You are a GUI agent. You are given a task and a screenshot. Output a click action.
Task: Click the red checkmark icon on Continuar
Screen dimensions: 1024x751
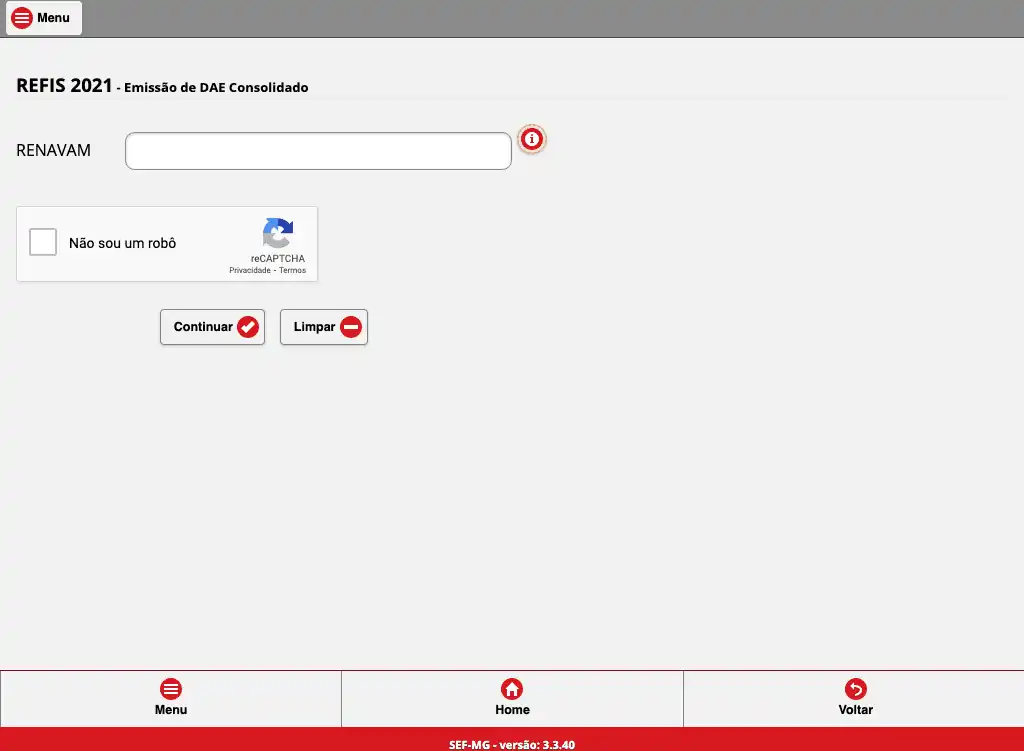pos(248,327)
